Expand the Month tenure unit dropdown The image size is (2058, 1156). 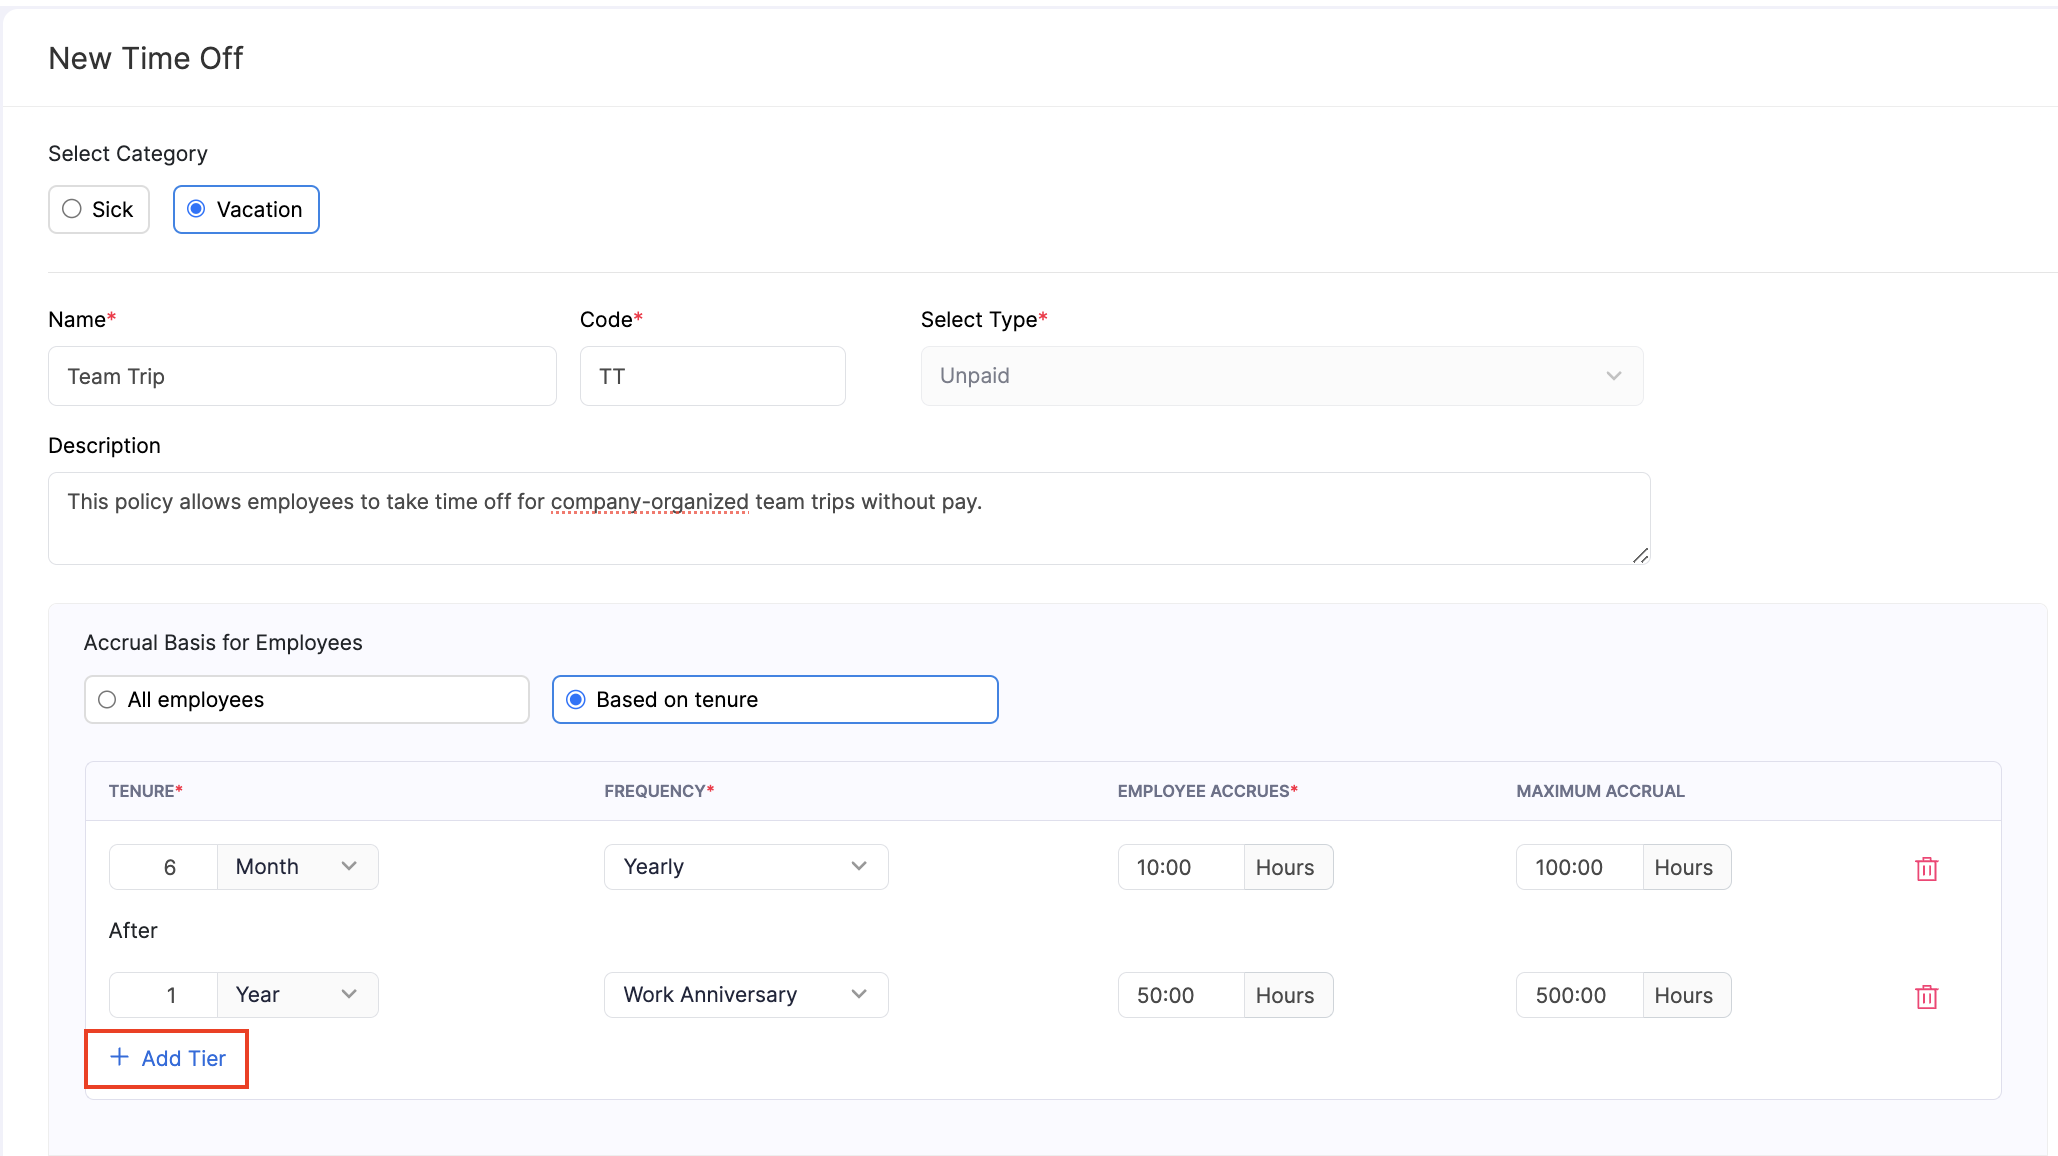(297, 867)
